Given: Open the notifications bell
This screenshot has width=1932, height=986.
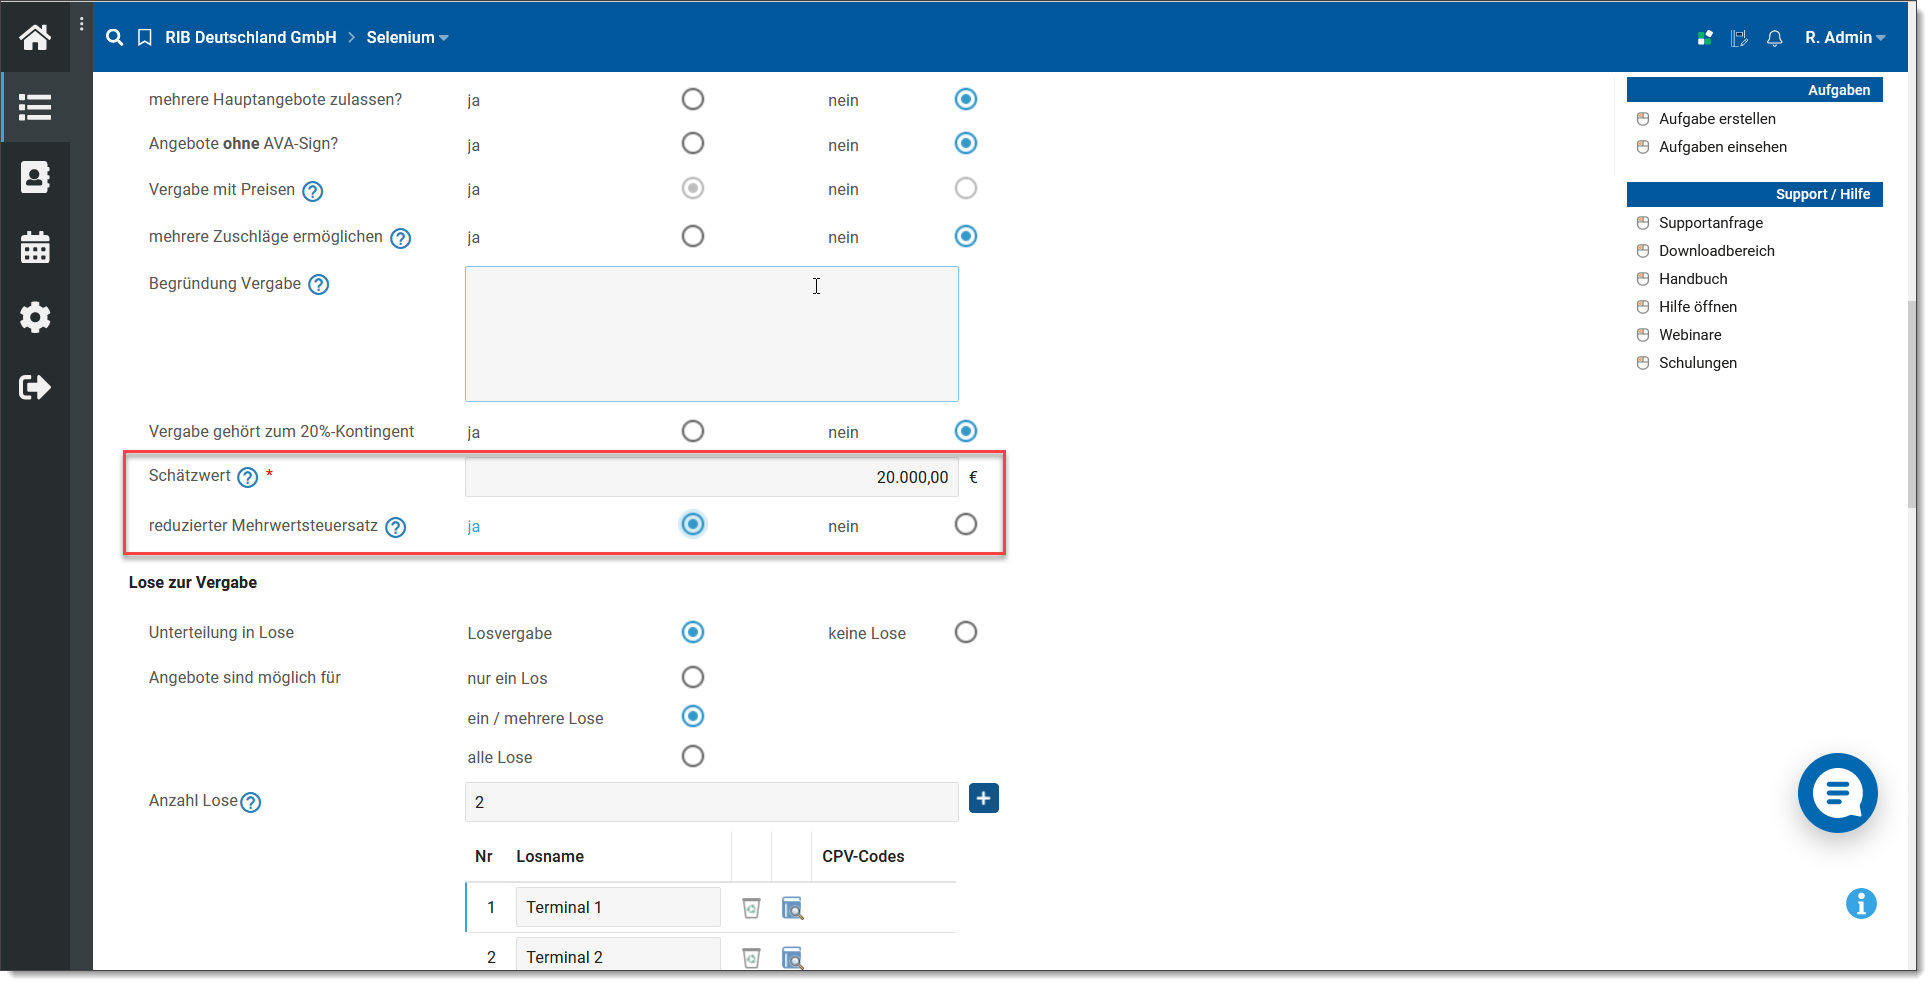Looking at the screenshot, I should pos(1775,38).
